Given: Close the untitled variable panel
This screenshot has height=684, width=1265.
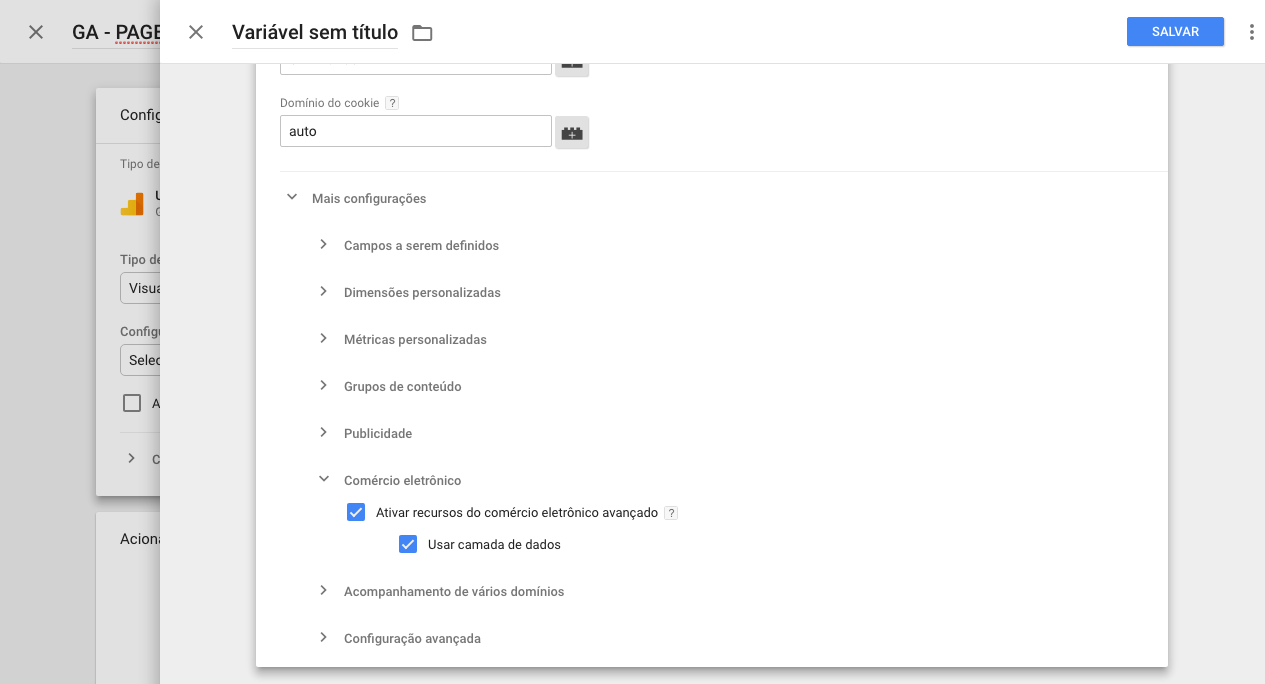Looking at the screenshot, I should click(196, 32).
